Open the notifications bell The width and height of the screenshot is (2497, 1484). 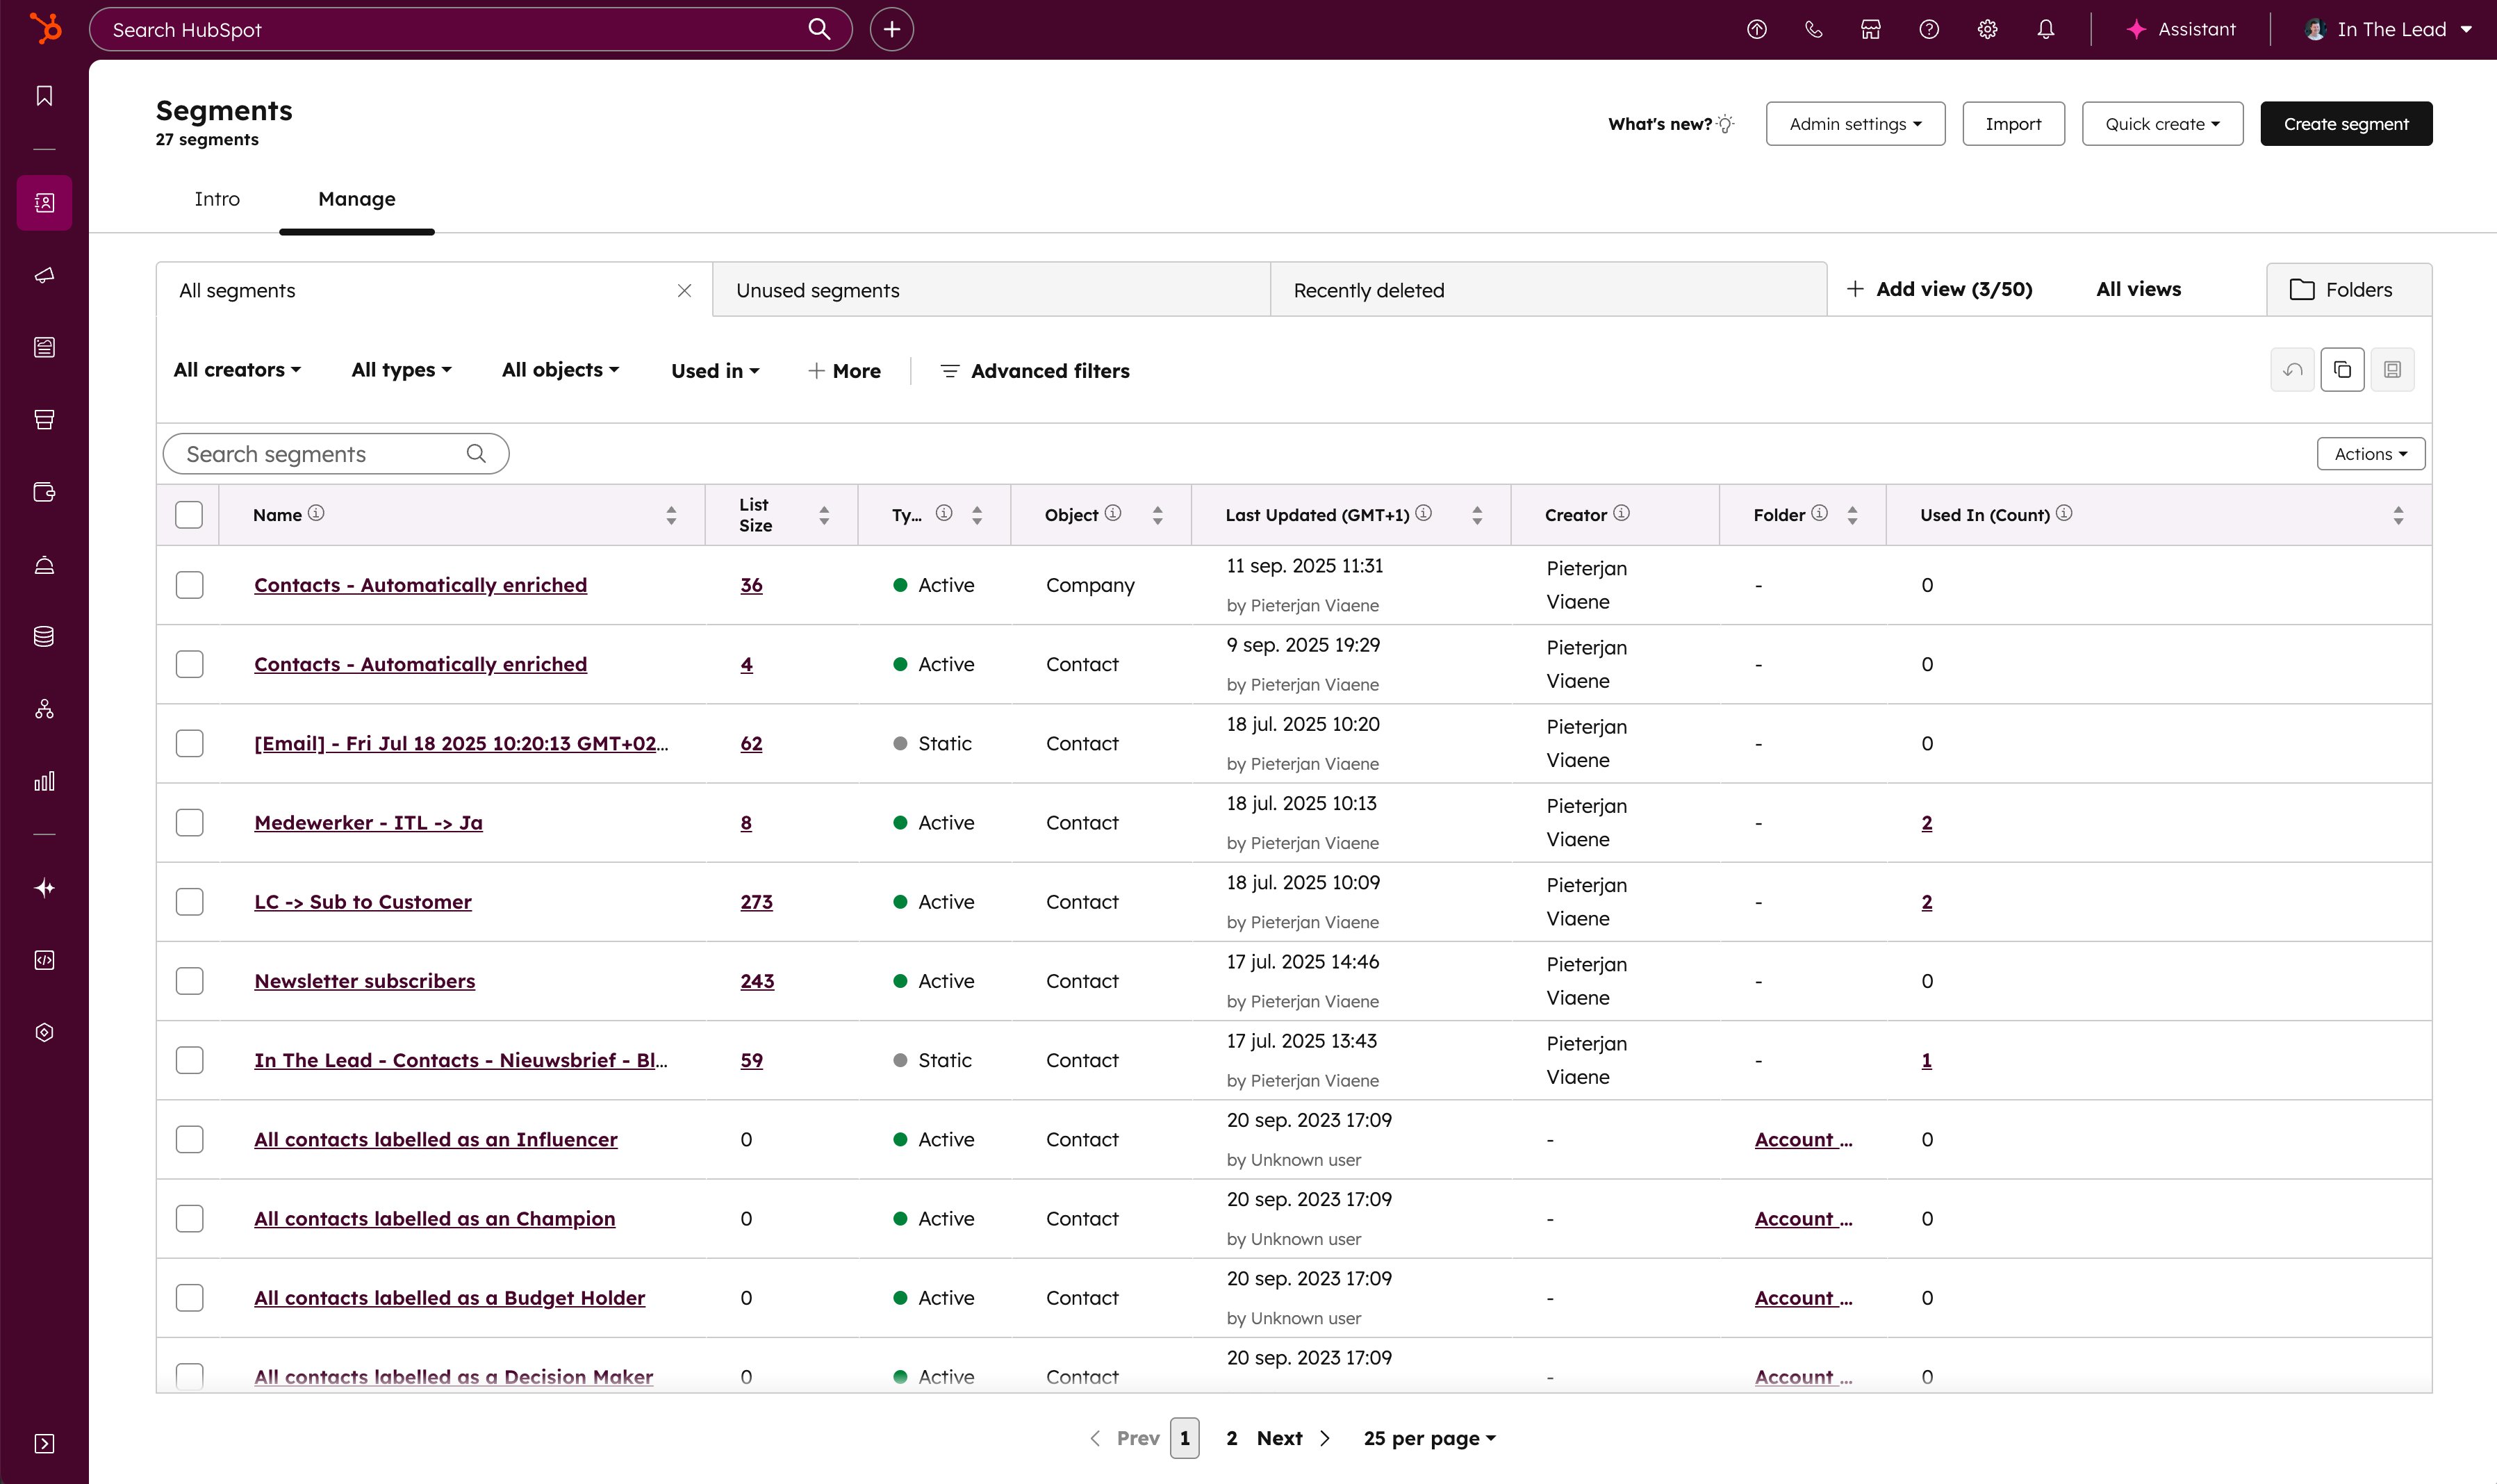coord(2045,29)
